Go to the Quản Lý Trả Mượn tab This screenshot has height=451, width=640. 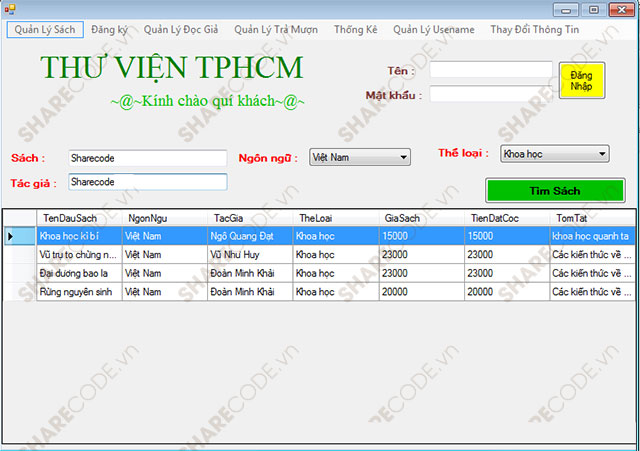[276, 30]
